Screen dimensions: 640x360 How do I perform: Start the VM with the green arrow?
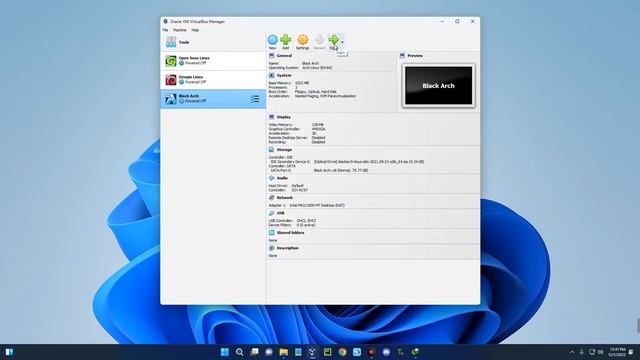[333, 40]
